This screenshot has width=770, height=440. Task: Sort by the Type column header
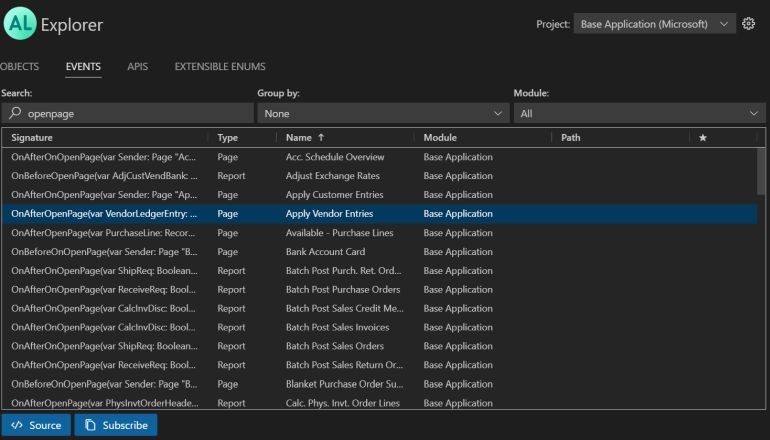[x=228, y=138]
